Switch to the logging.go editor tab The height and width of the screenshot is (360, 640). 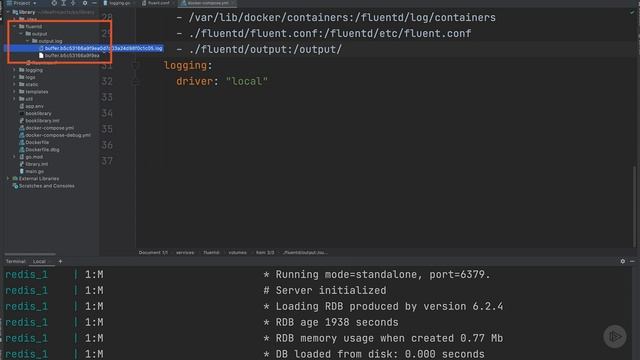coord(118,3)
